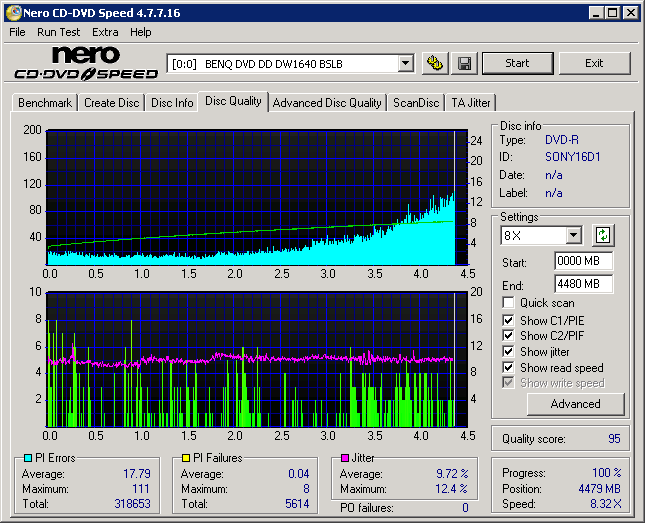Switch to the ScanDisc tab
The width and height of the screenshot is (645, 523).
coord(416,103)
